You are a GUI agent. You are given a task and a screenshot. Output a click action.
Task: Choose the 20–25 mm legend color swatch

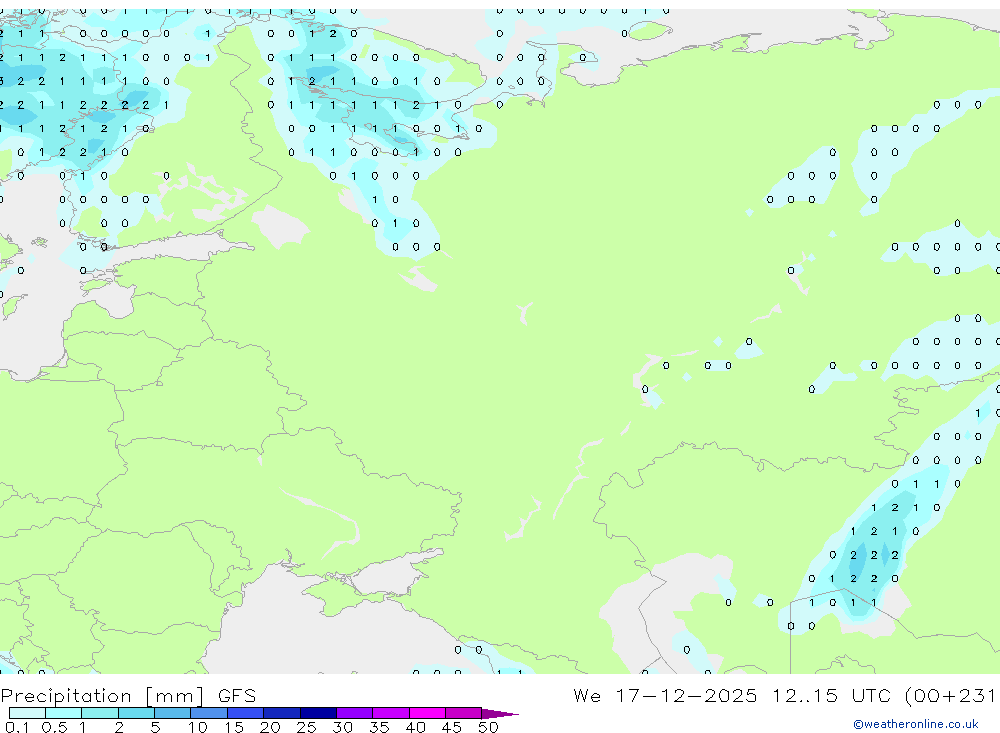(x=282, y=713)
